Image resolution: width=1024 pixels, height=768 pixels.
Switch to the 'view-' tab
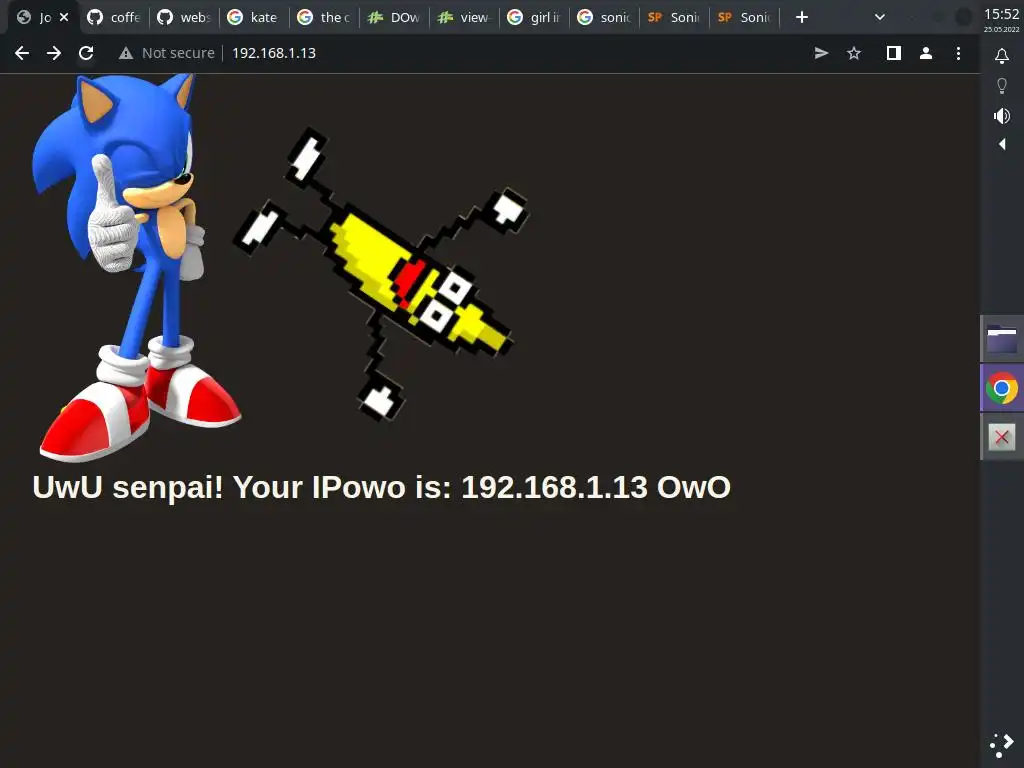(x=464, y=17)
